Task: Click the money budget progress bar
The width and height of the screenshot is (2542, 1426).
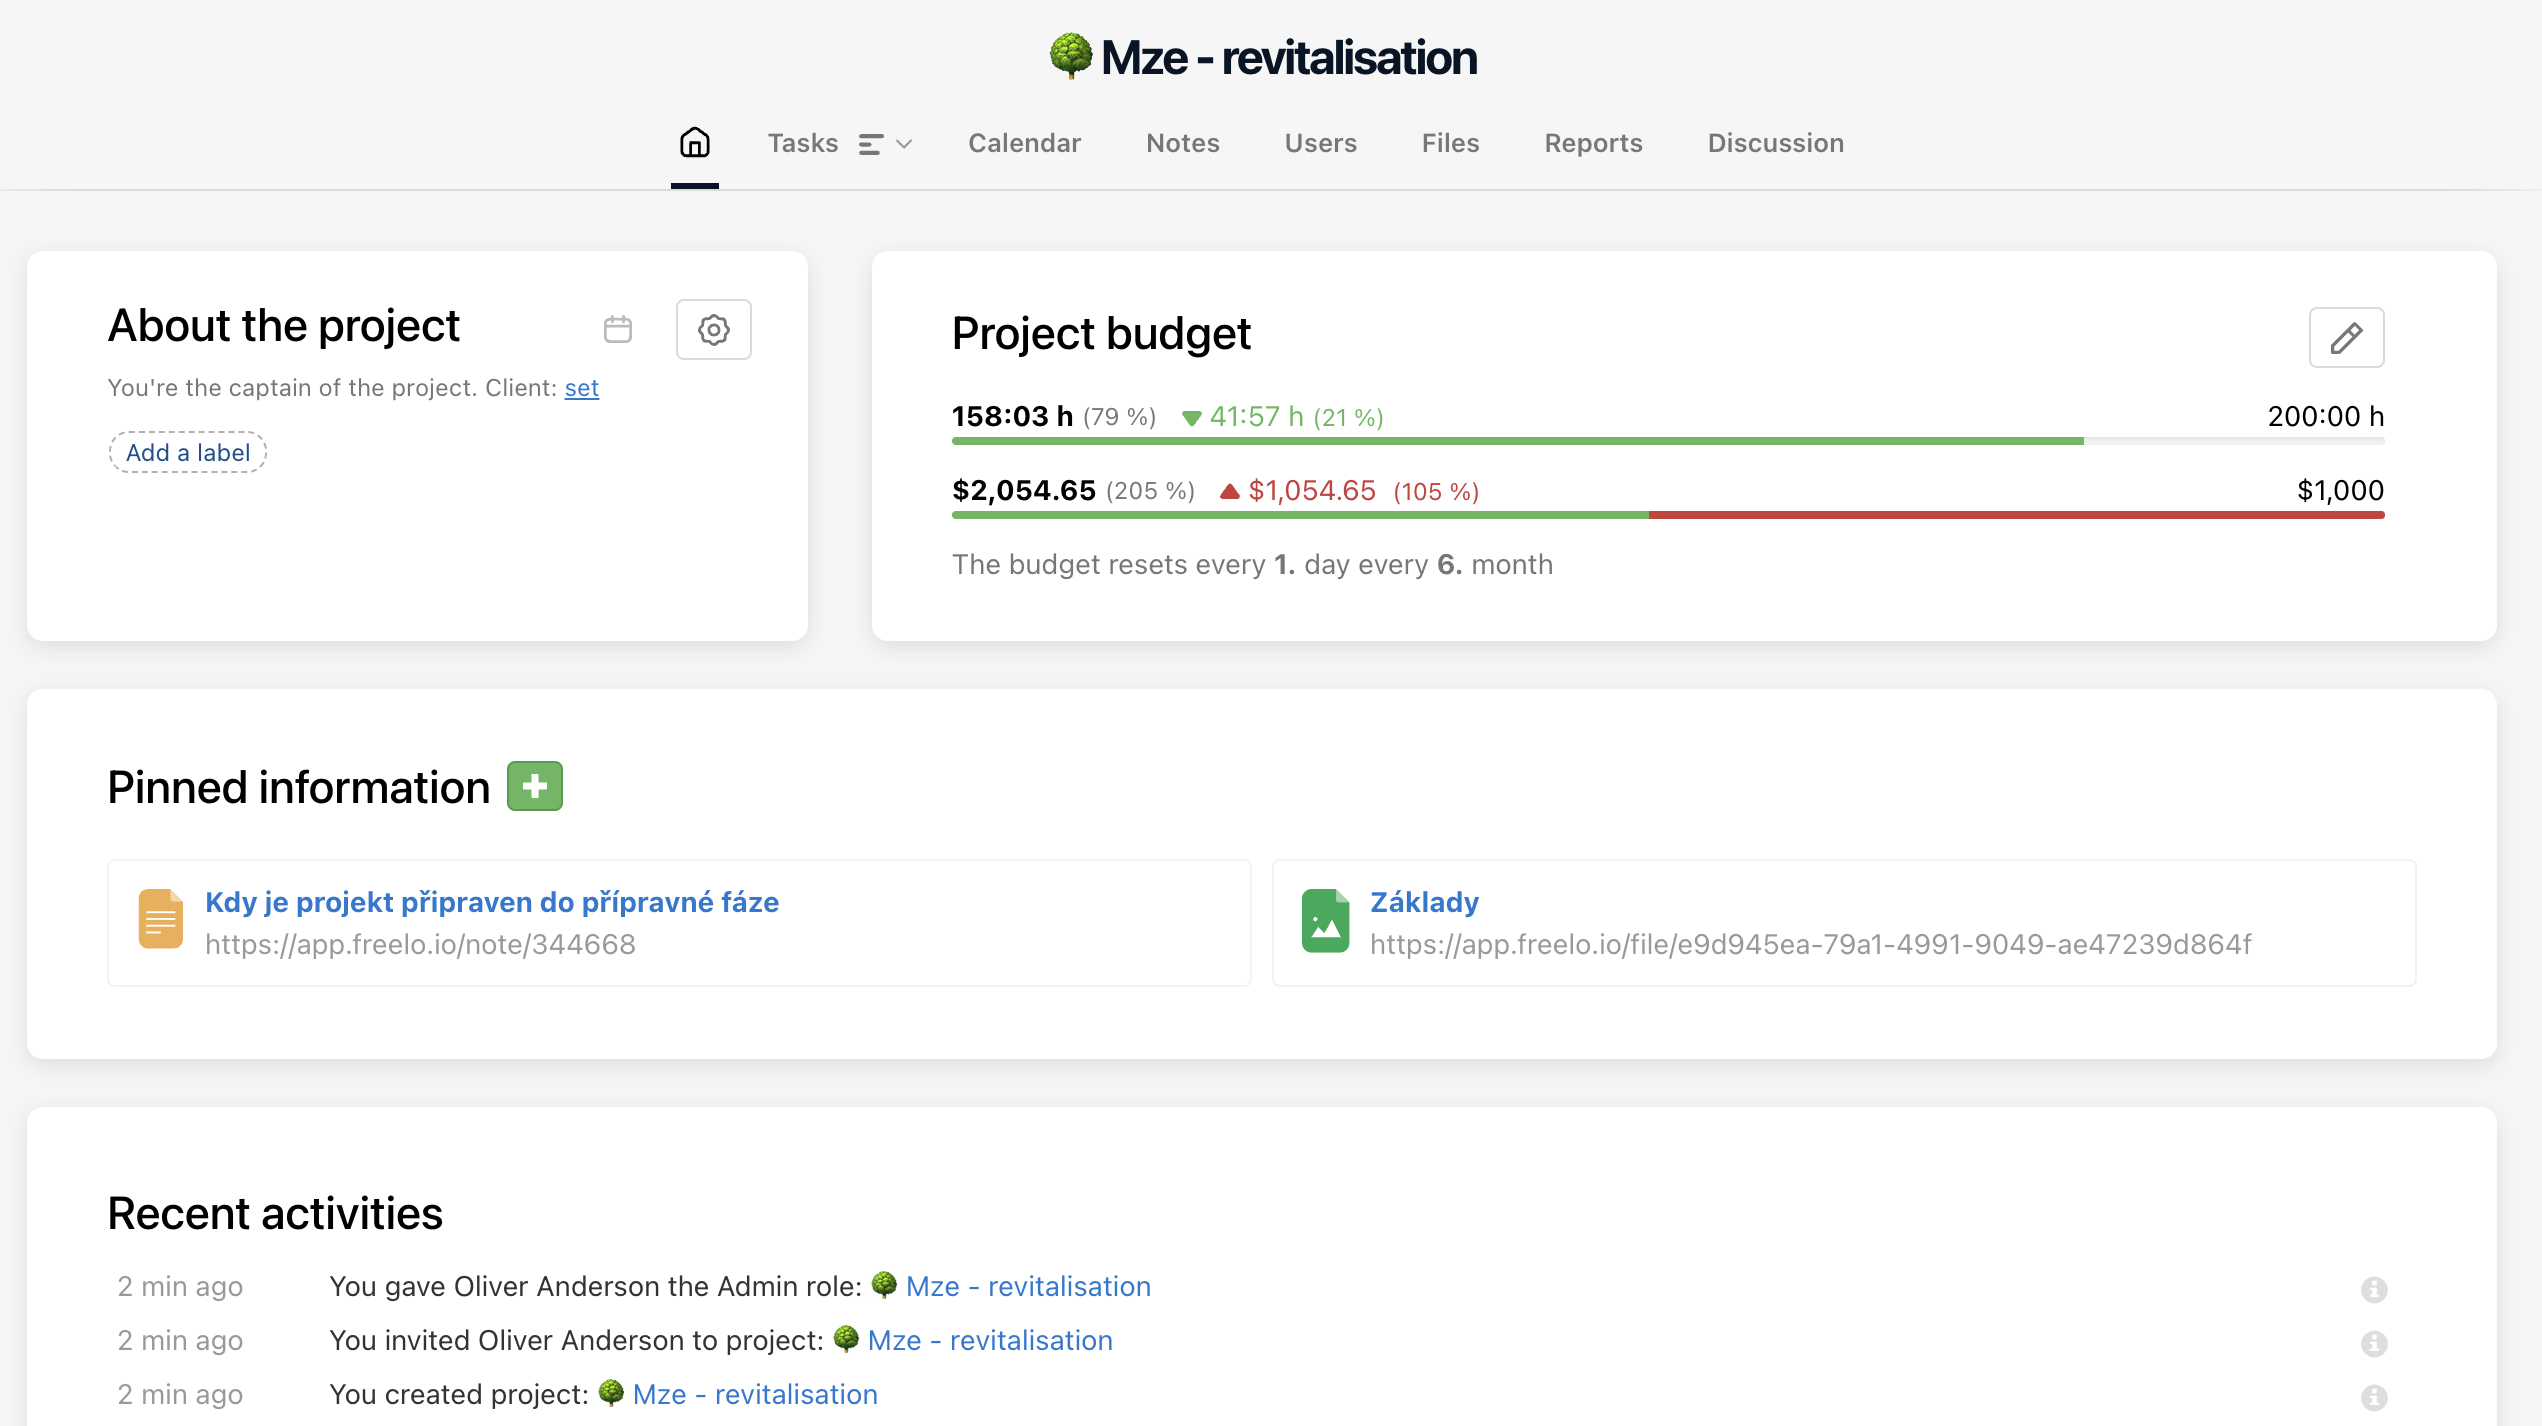Action: pyautogui.click(x=1668, y=515)
